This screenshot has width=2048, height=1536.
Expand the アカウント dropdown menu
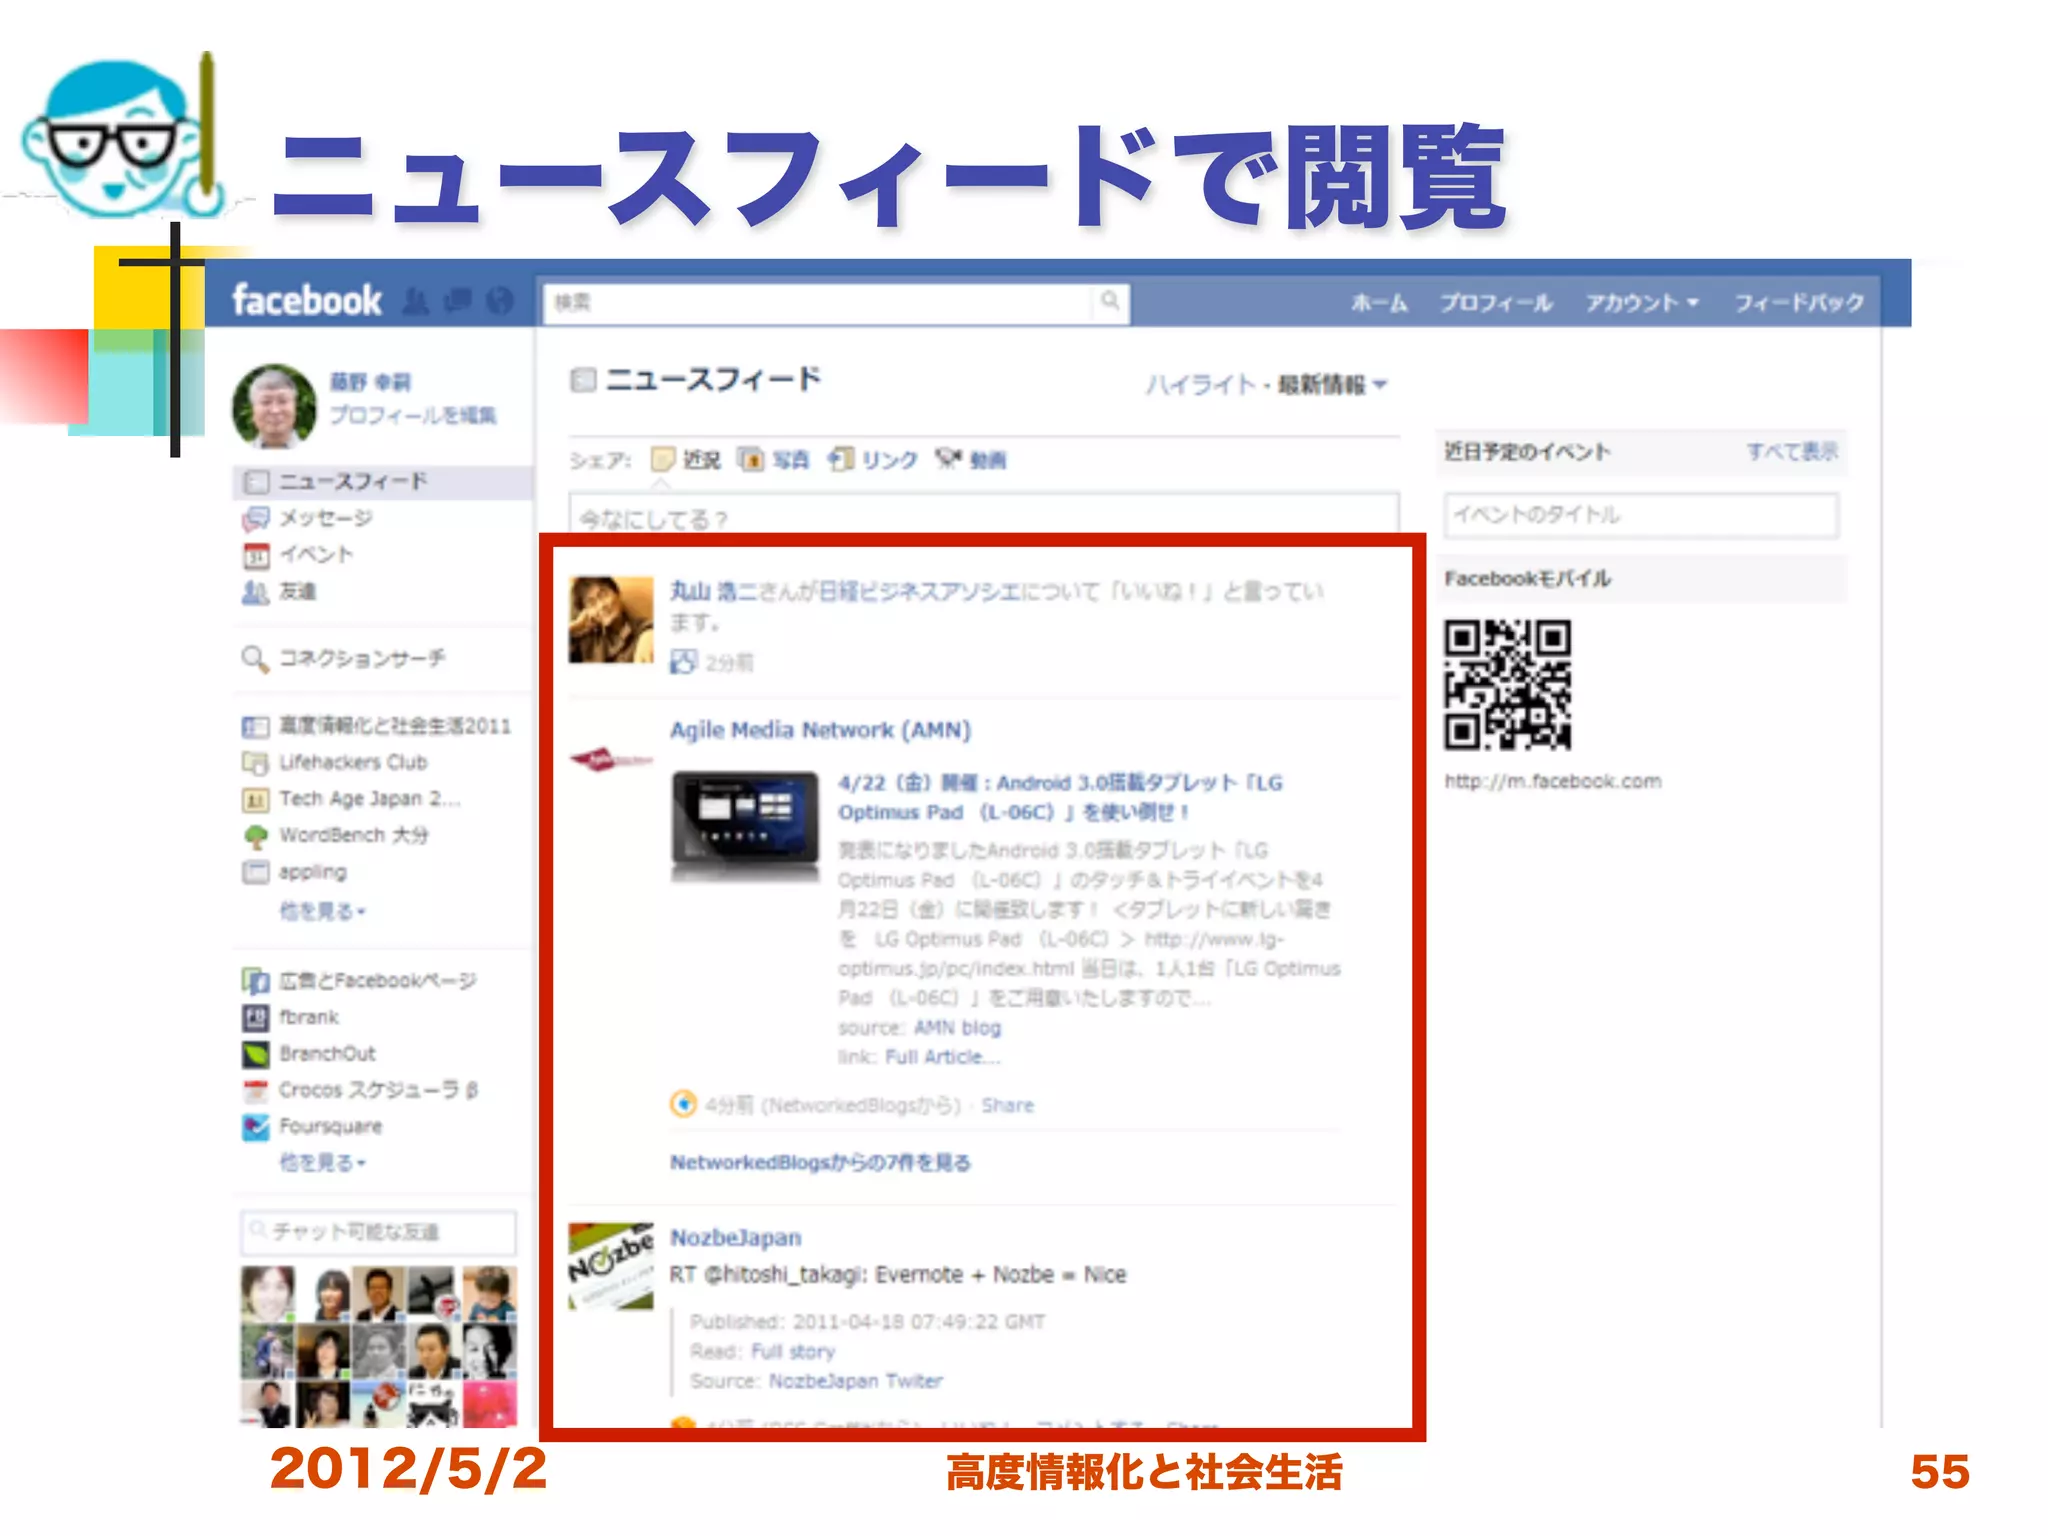click(1642, 303)
